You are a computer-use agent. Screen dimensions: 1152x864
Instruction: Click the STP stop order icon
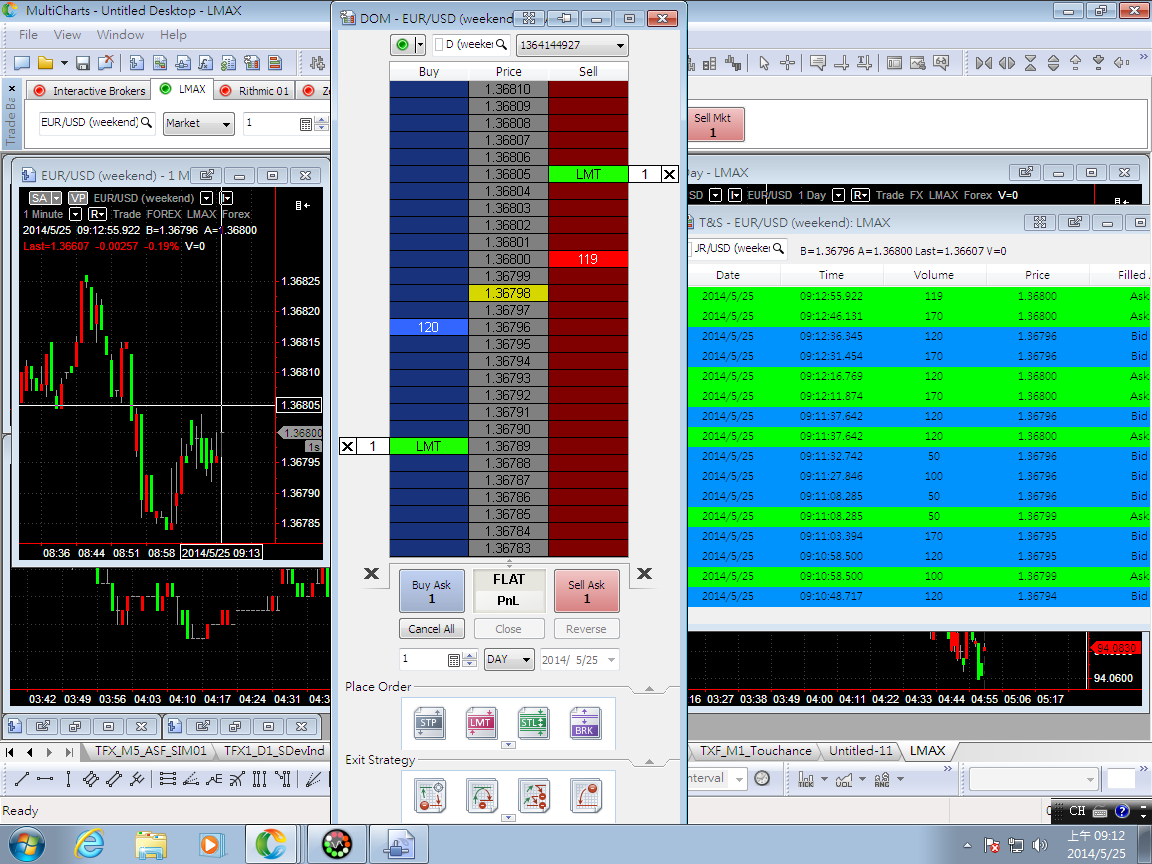point(429,723)
